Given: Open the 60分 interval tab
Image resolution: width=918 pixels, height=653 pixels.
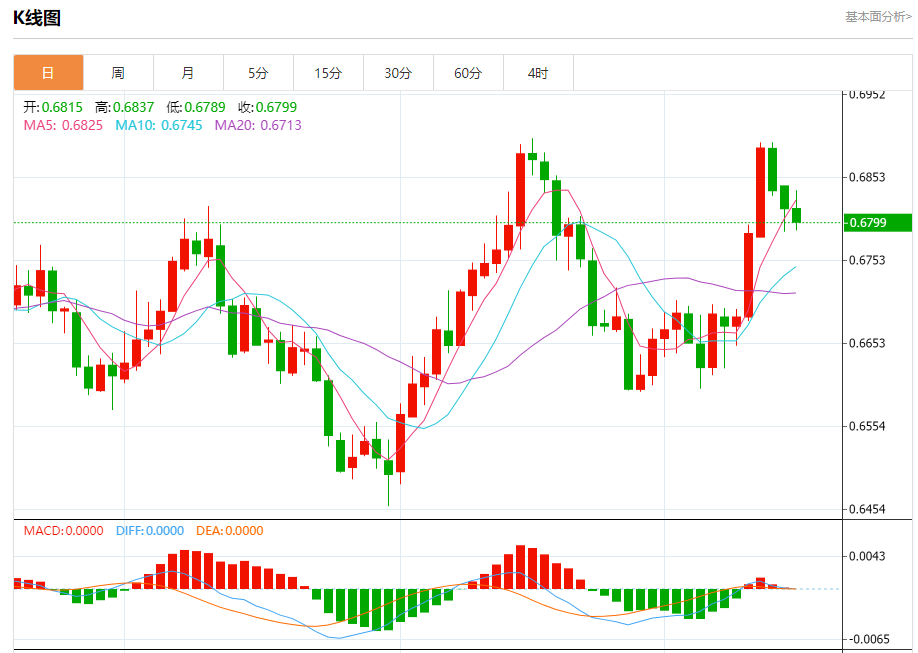Looking at the screenshot, I should tap(468, 73).
